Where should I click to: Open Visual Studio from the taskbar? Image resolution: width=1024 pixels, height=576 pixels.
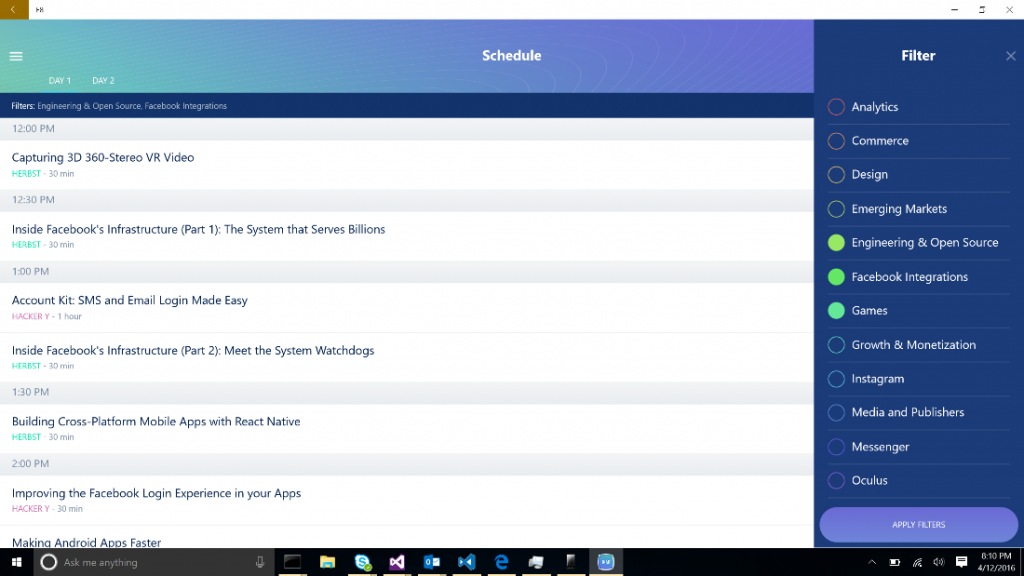point(397,562)
